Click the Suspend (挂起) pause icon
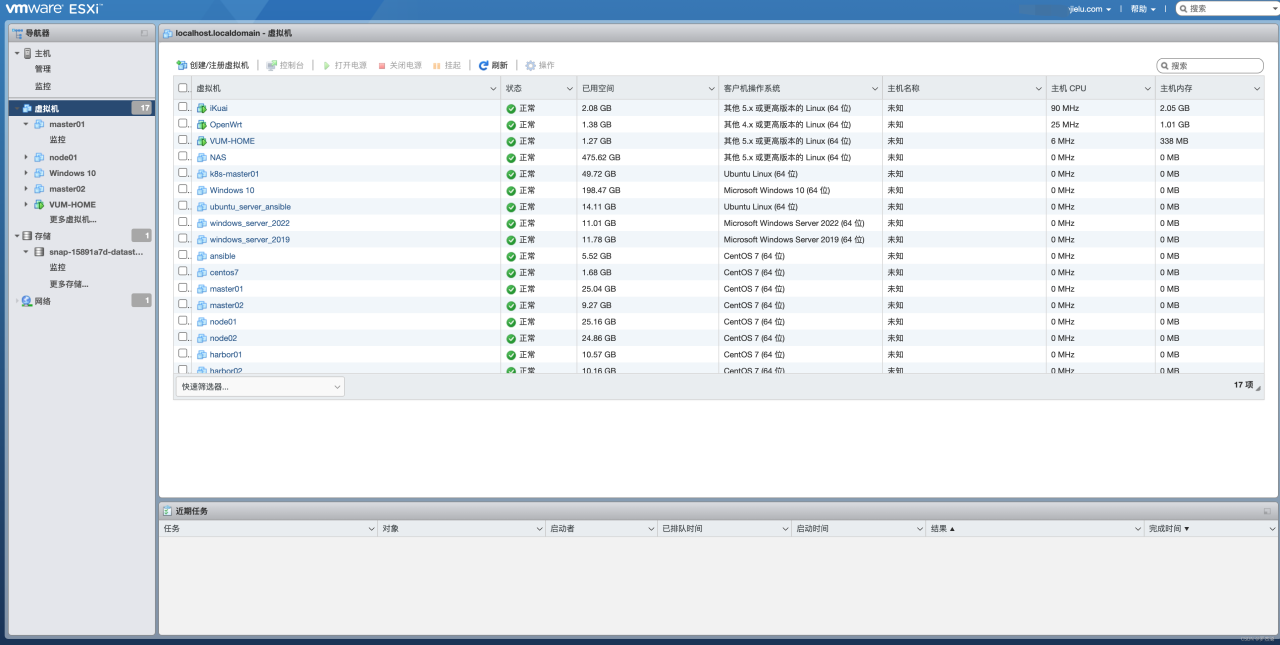The height and width of the screenshot is (645, 1280). point(437,65)
